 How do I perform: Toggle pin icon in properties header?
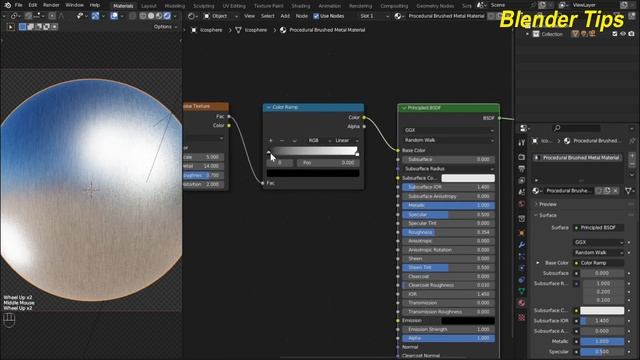click(632, 140)
